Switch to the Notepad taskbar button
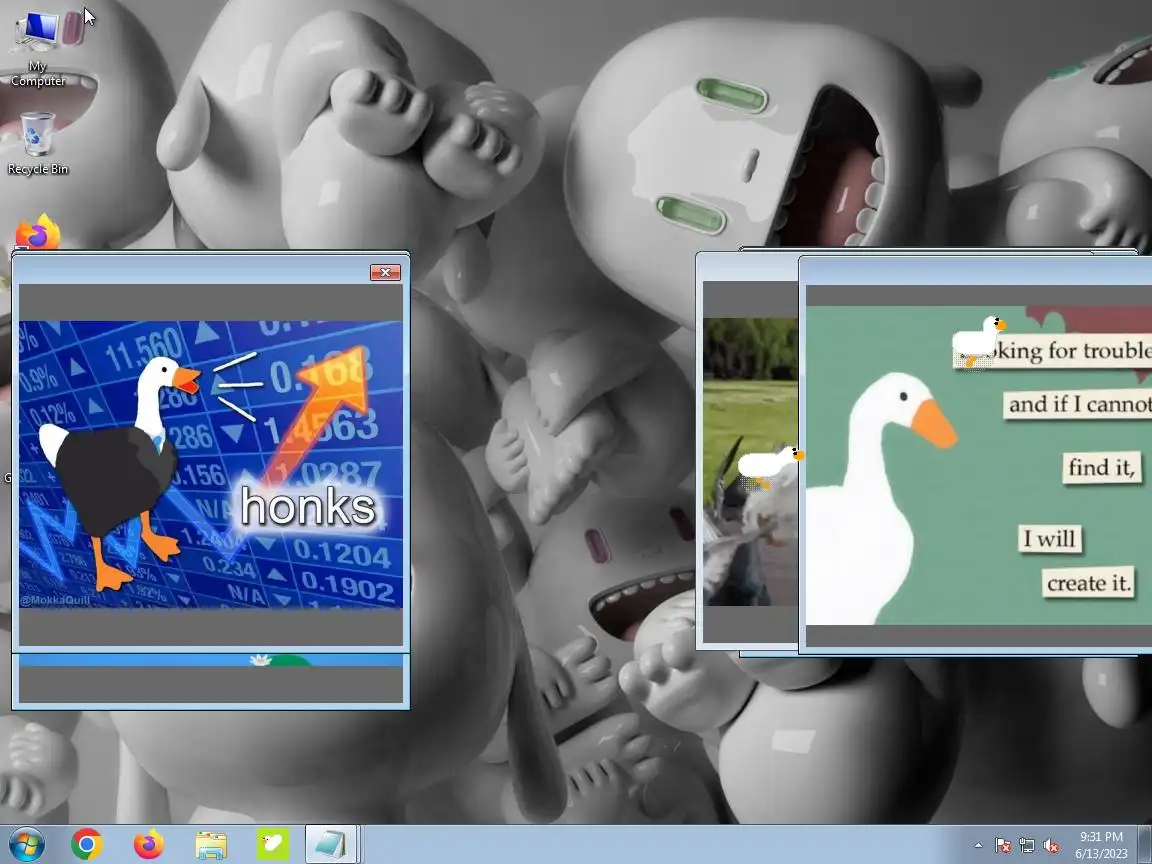Image resolution: width=1152 pixels, height=864 pixels. [331, 845]
